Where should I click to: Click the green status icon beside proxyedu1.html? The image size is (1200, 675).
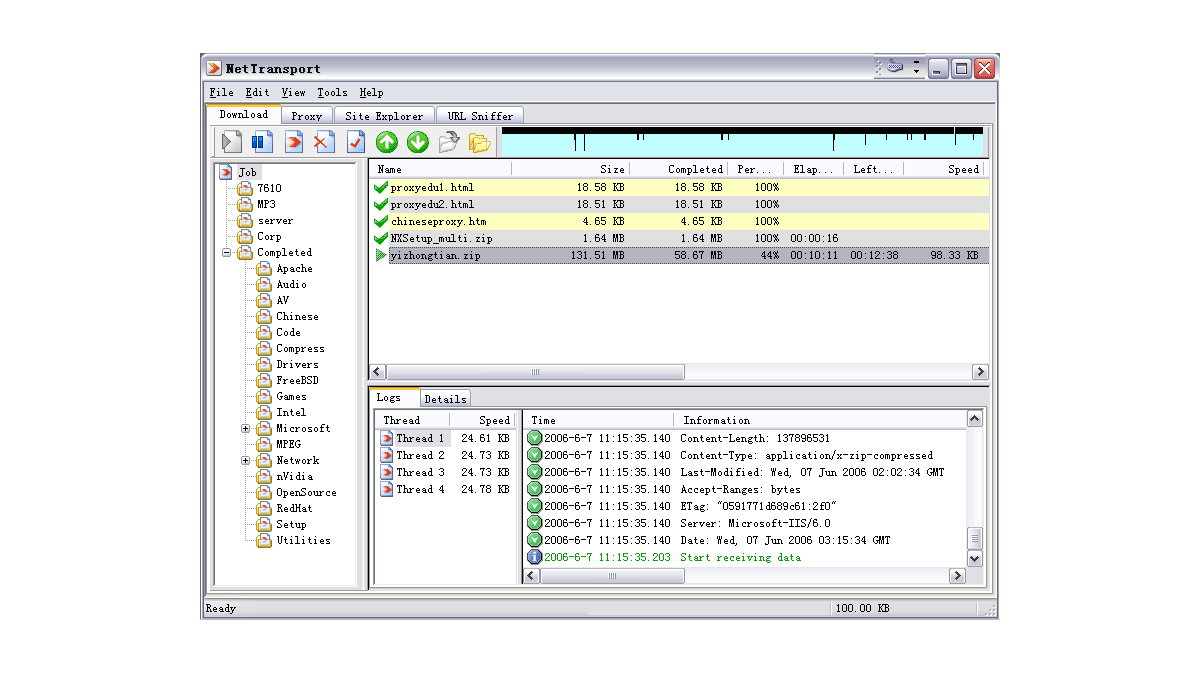(x=380, y=187)
